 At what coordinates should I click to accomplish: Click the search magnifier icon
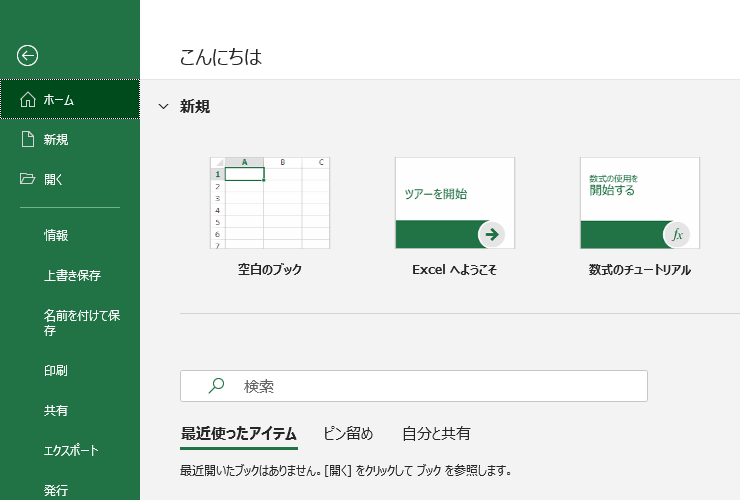(x=216, y=386)
